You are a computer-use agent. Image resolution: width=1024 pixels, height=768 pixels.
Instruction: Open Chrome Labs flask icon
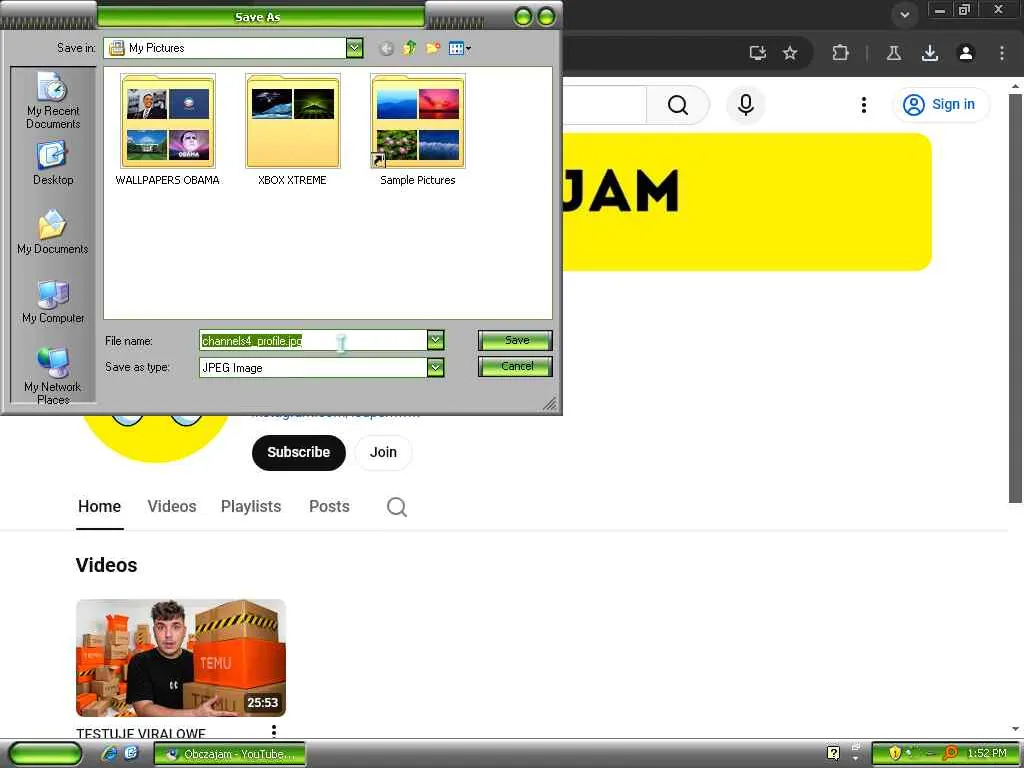tap(894, 53)
